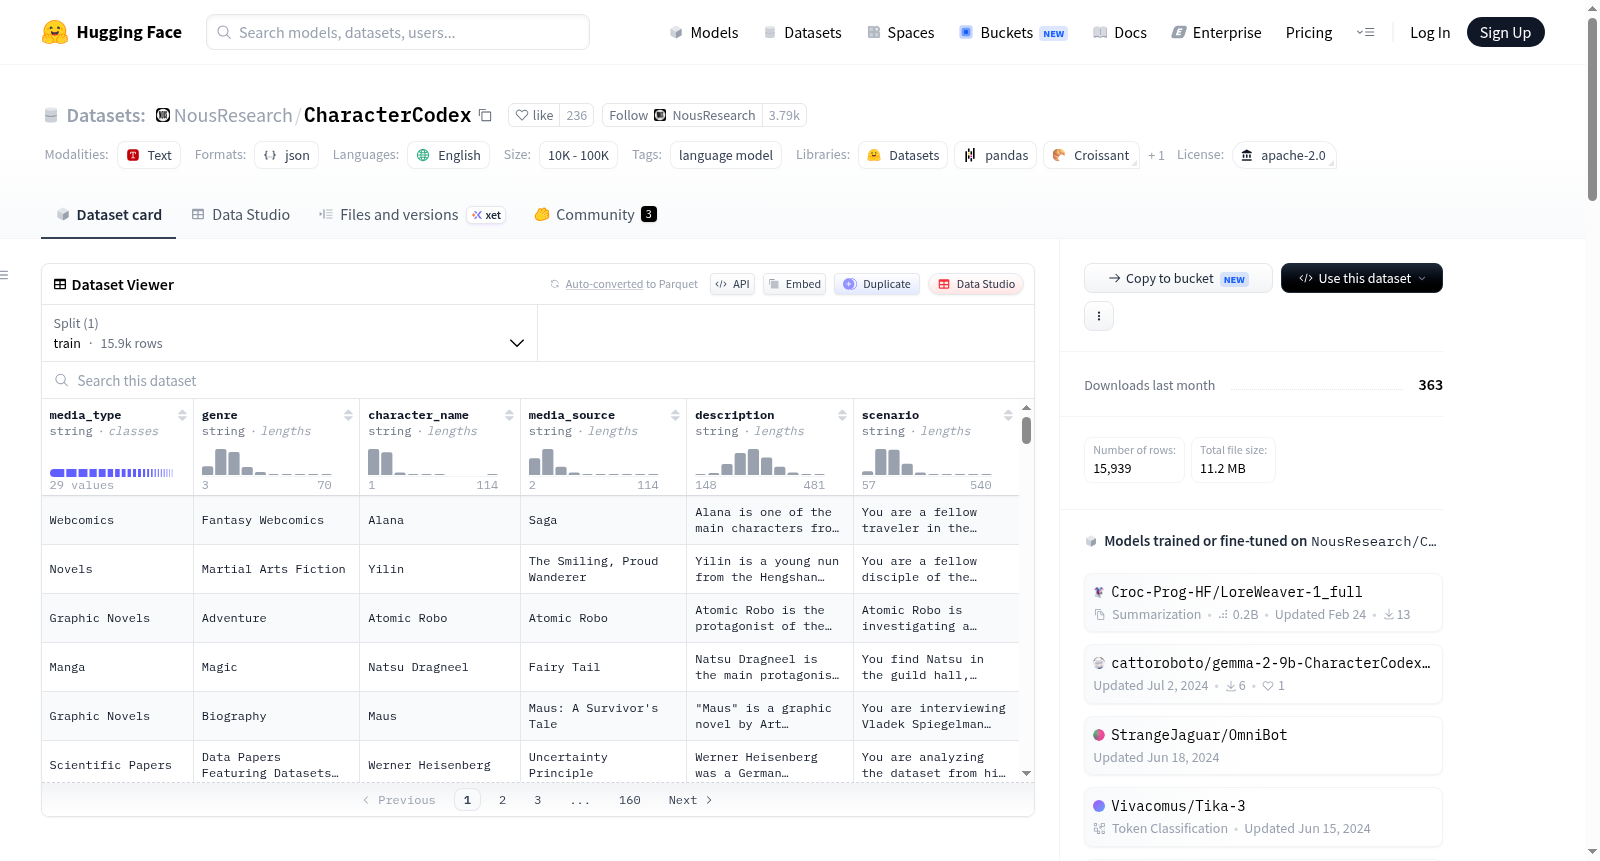Screen dimensions: 1600x861
Task: Click the dataset table vertical scrollbar thumb
Action: [1026, 431]
